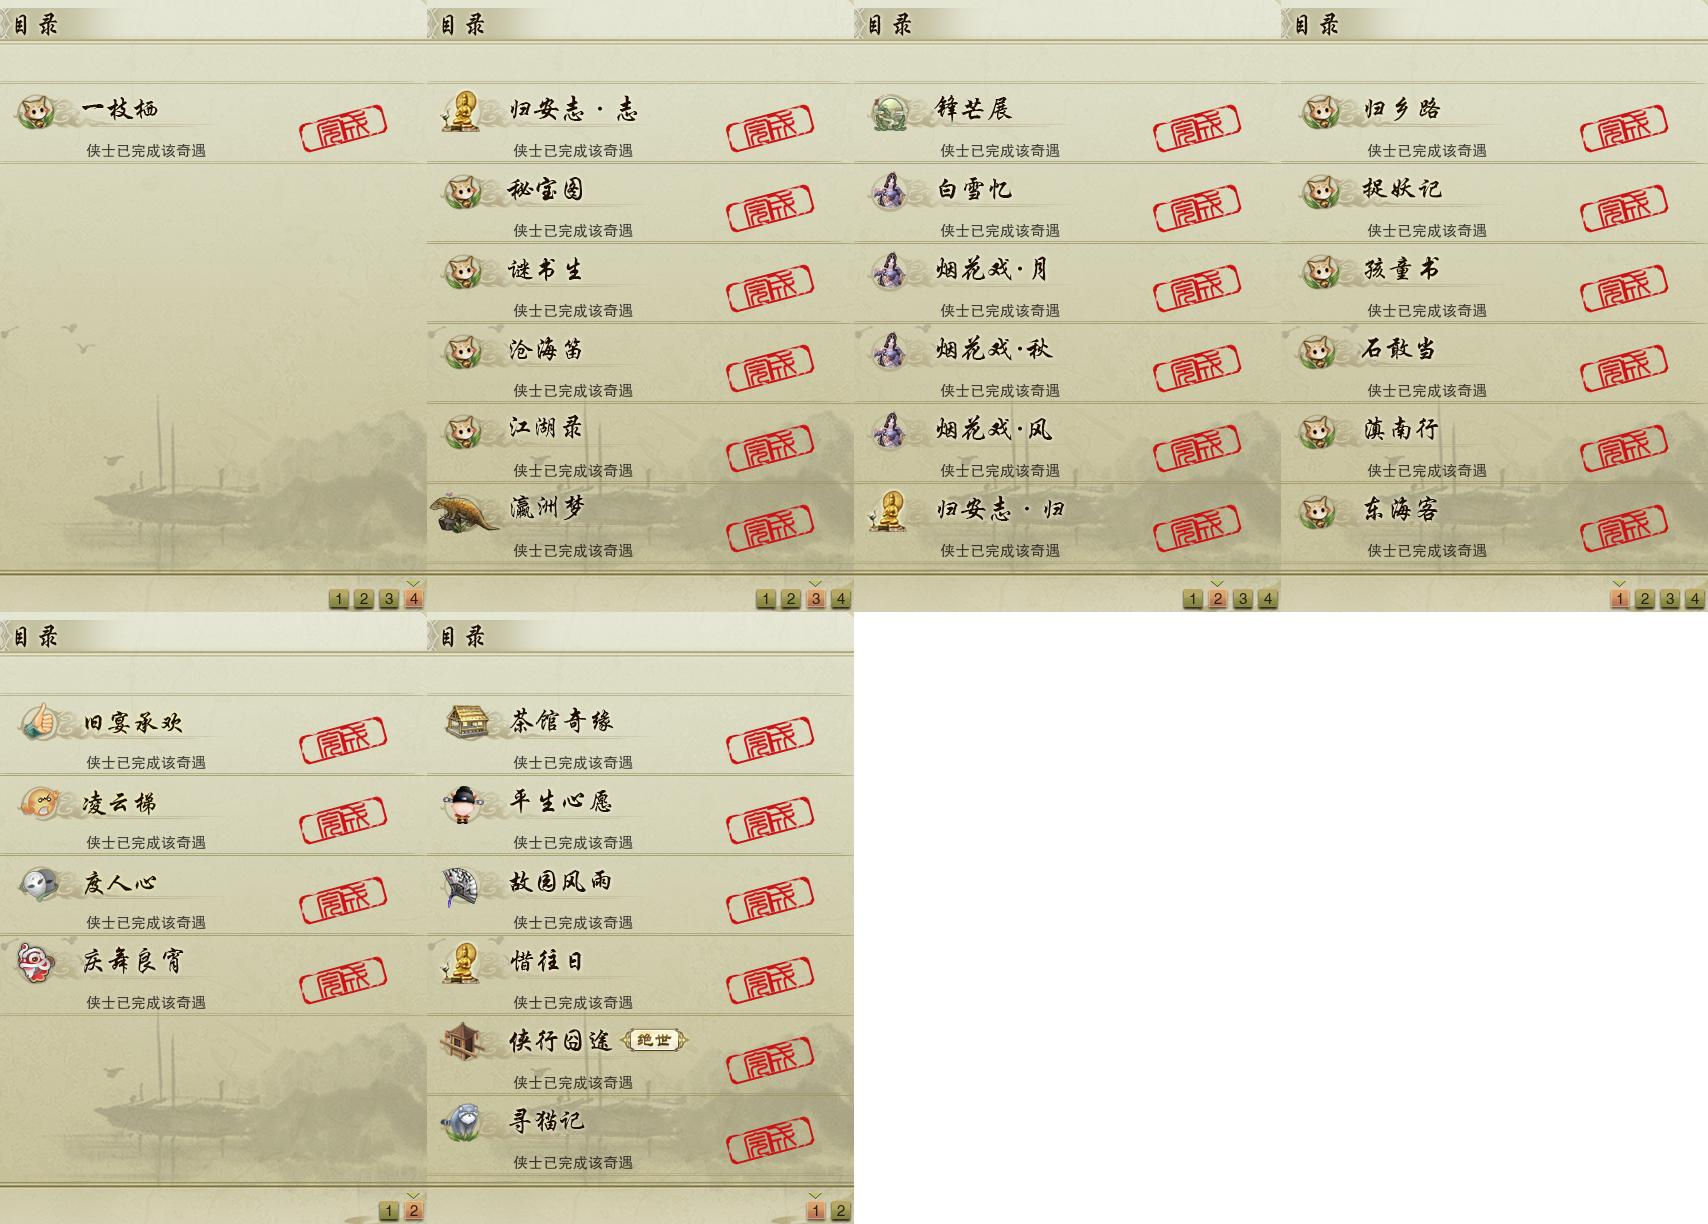
Task: Click the cat icon beside 一枝栖
Action: 36,110
